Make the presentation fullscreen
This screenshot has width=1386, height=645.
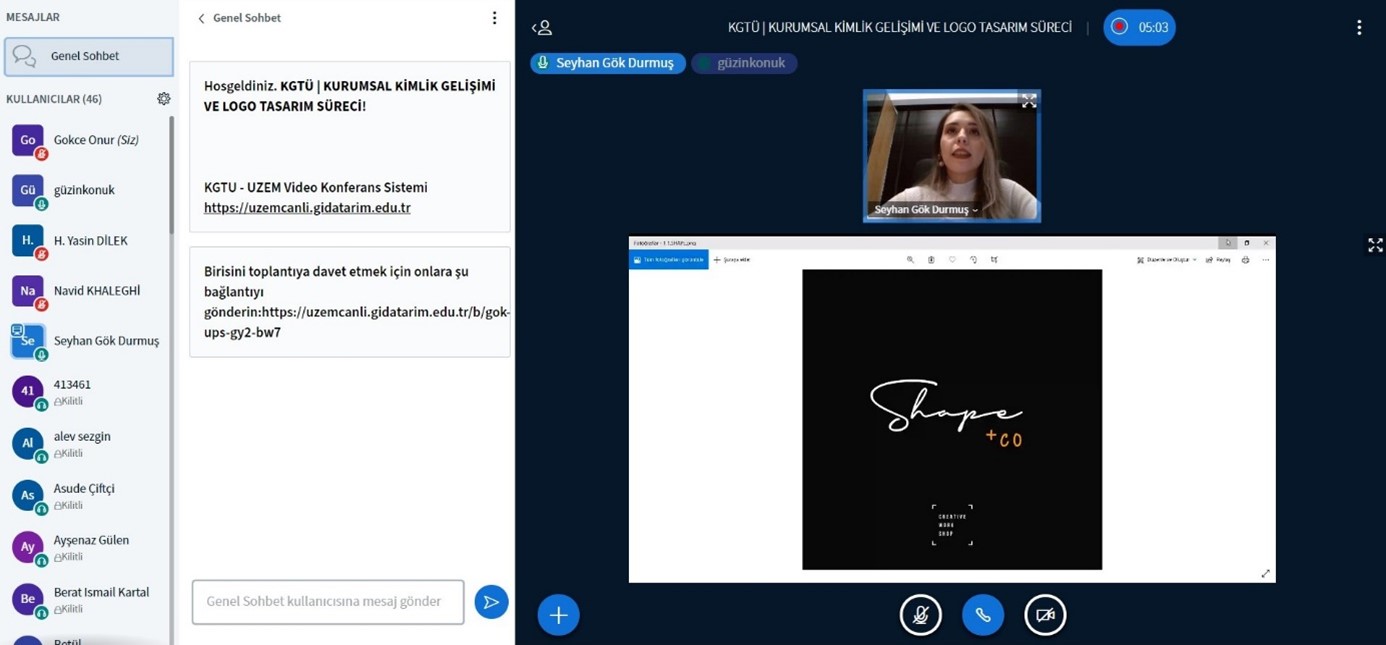point(1375,245)
